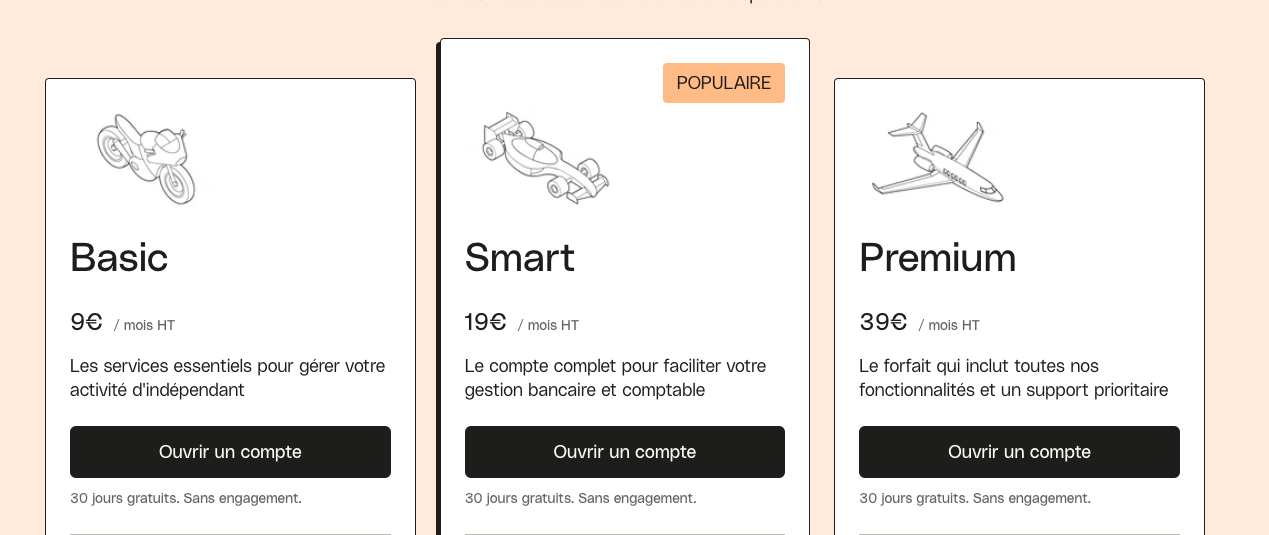This screenshot has width=1269, height=535.
Task: Click the motorcycle illustration on the Basic card
Action: click(x=146, y=159)
